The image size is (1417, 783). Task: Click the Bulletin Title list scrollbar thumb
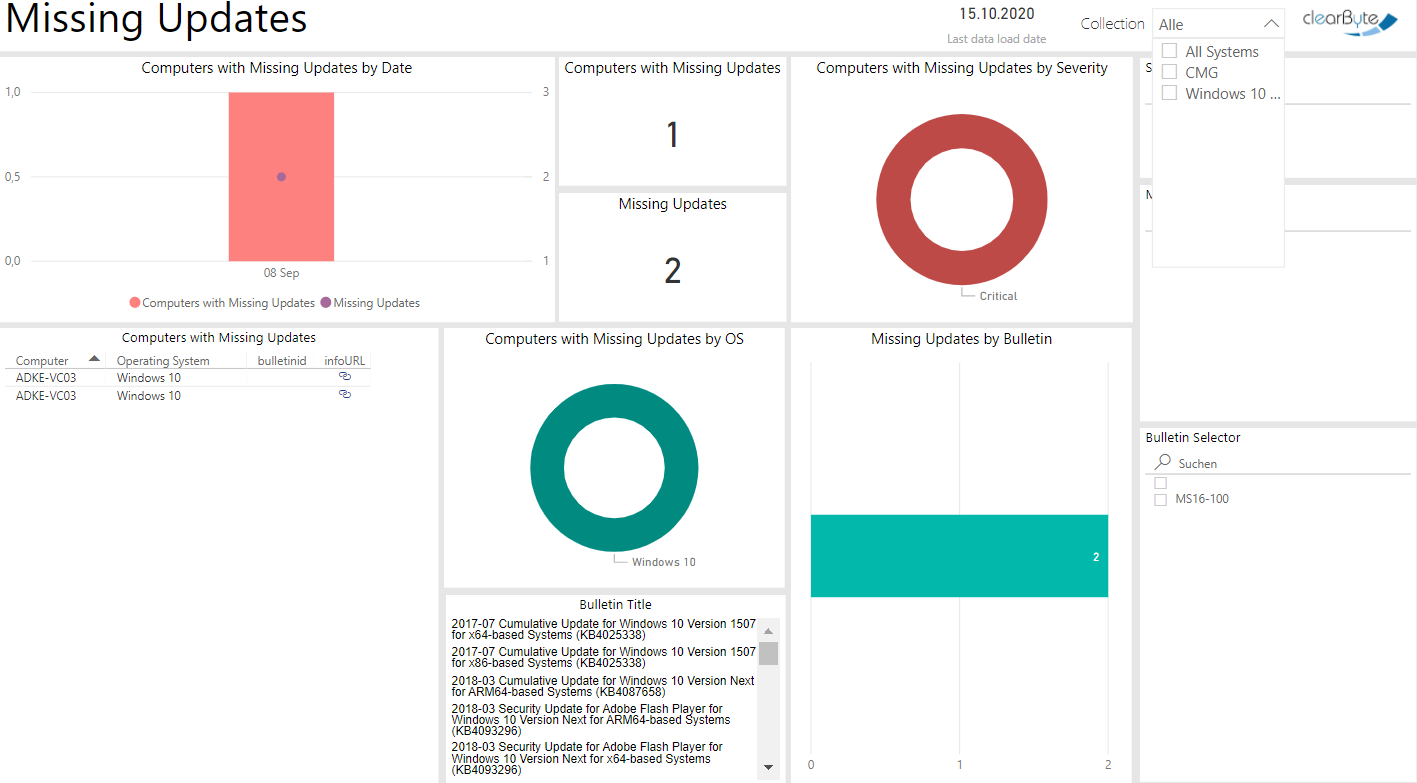pyautogui.click(x=768, y=653)
